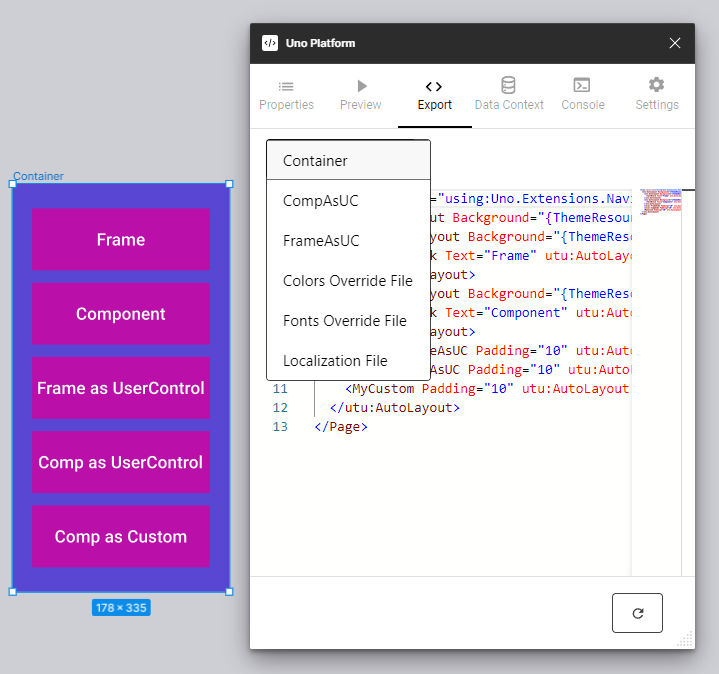Open the Data Context tab
The image size is (719, 674).
[509, 95]
